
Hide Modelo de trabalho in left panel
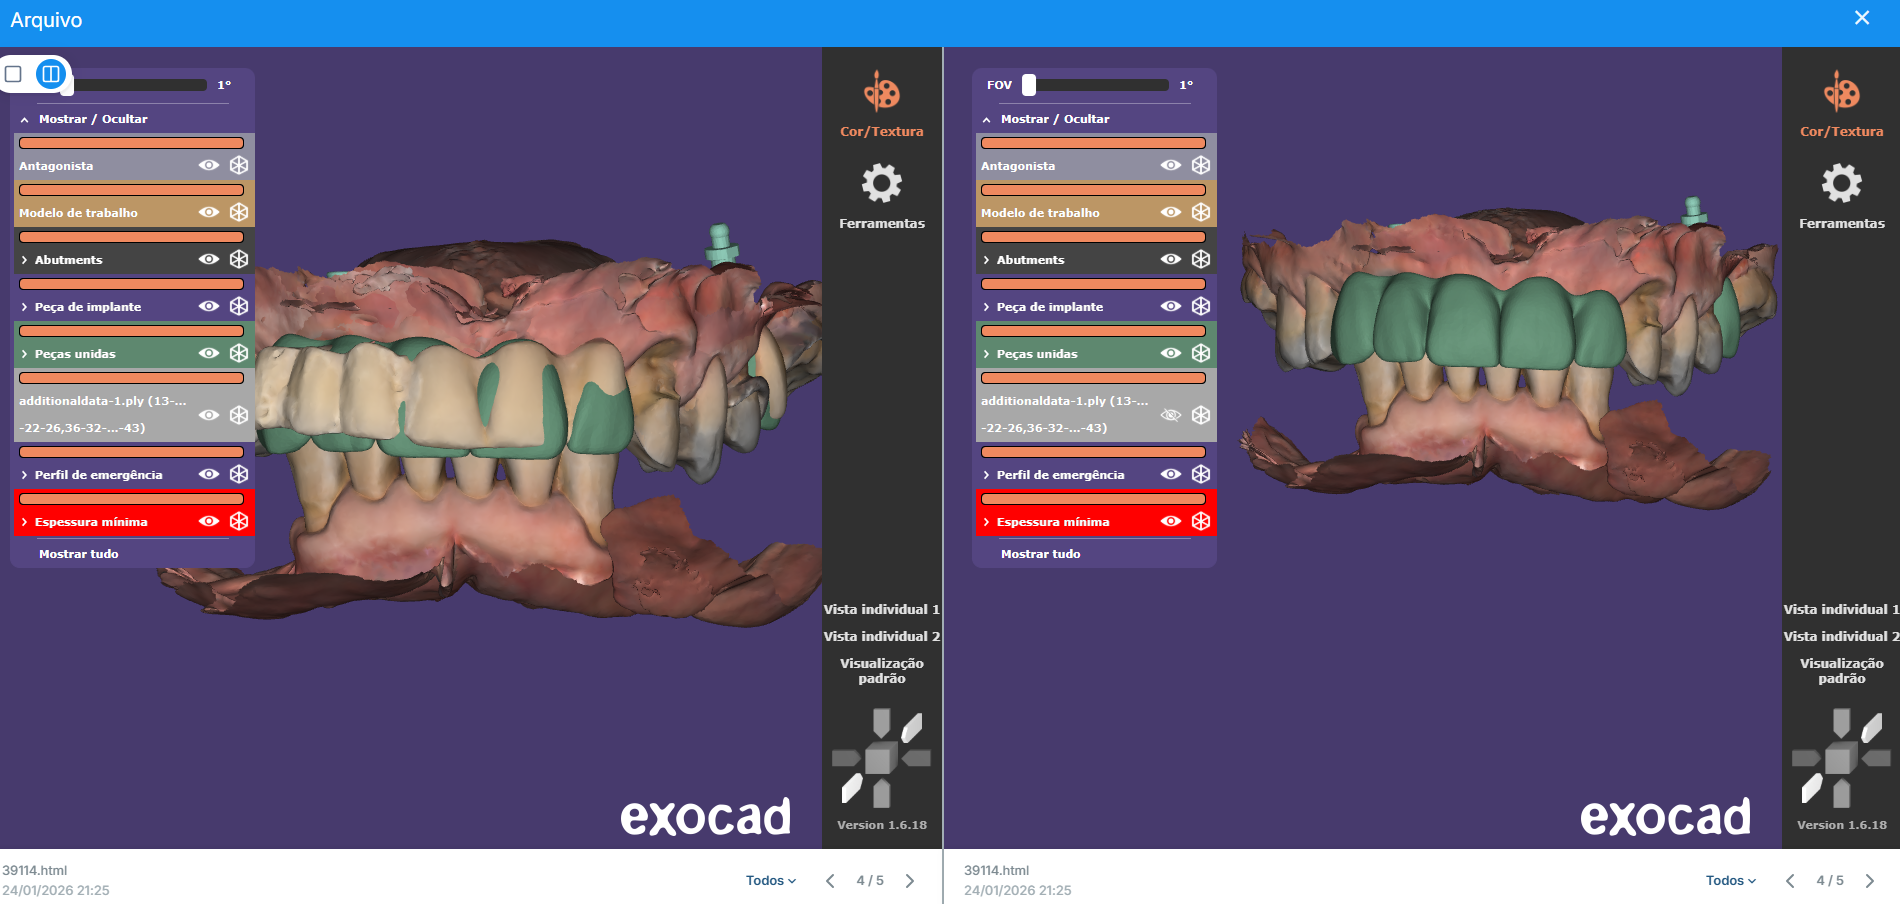click(209, 212)
